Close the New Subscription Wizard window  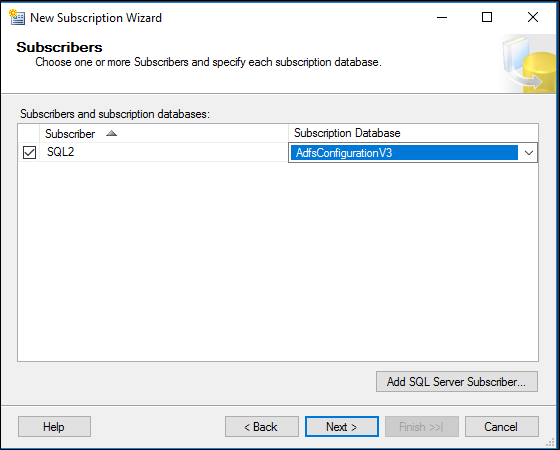(533, 17)
